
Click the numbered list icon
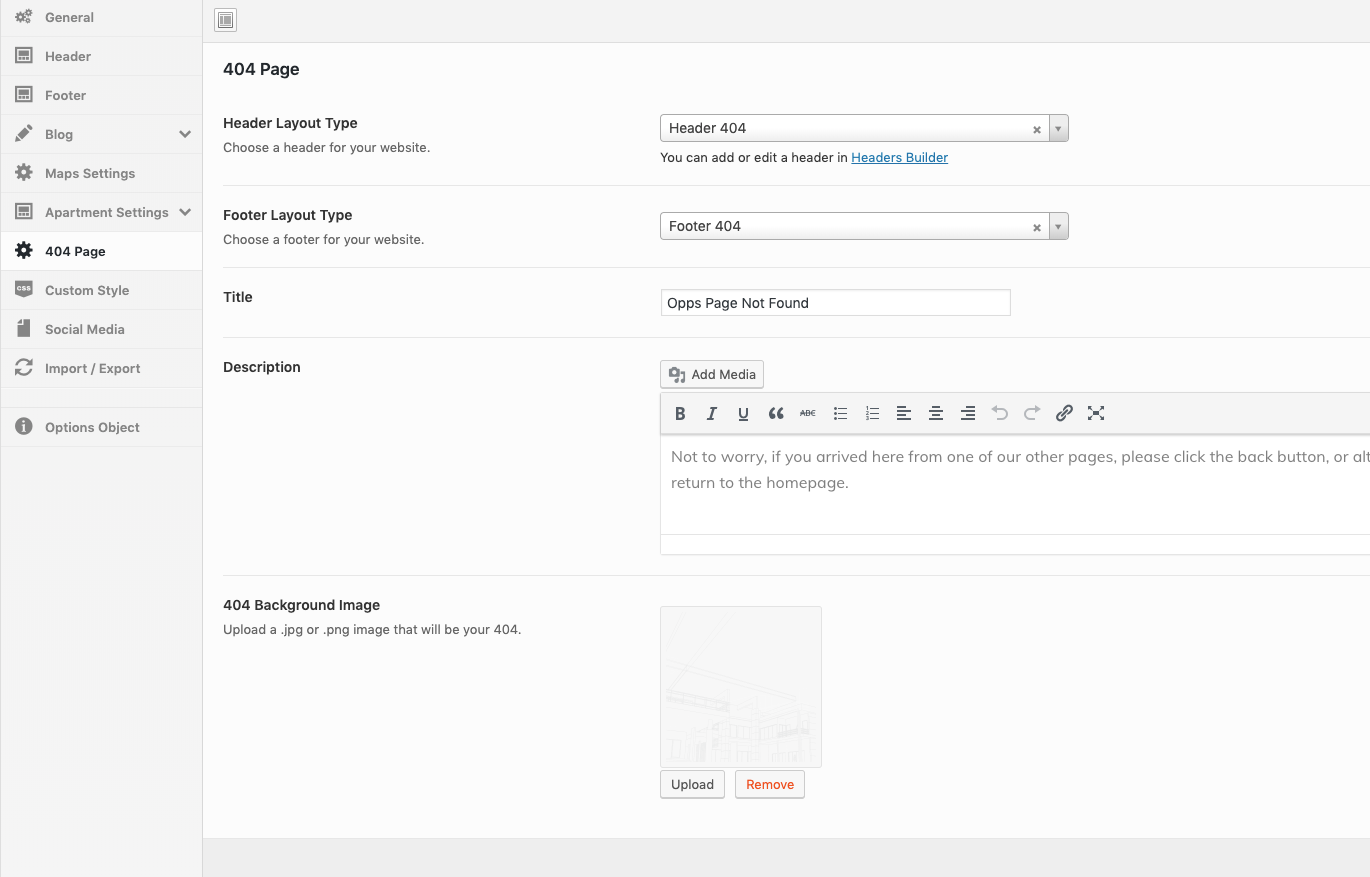(872, 413)
